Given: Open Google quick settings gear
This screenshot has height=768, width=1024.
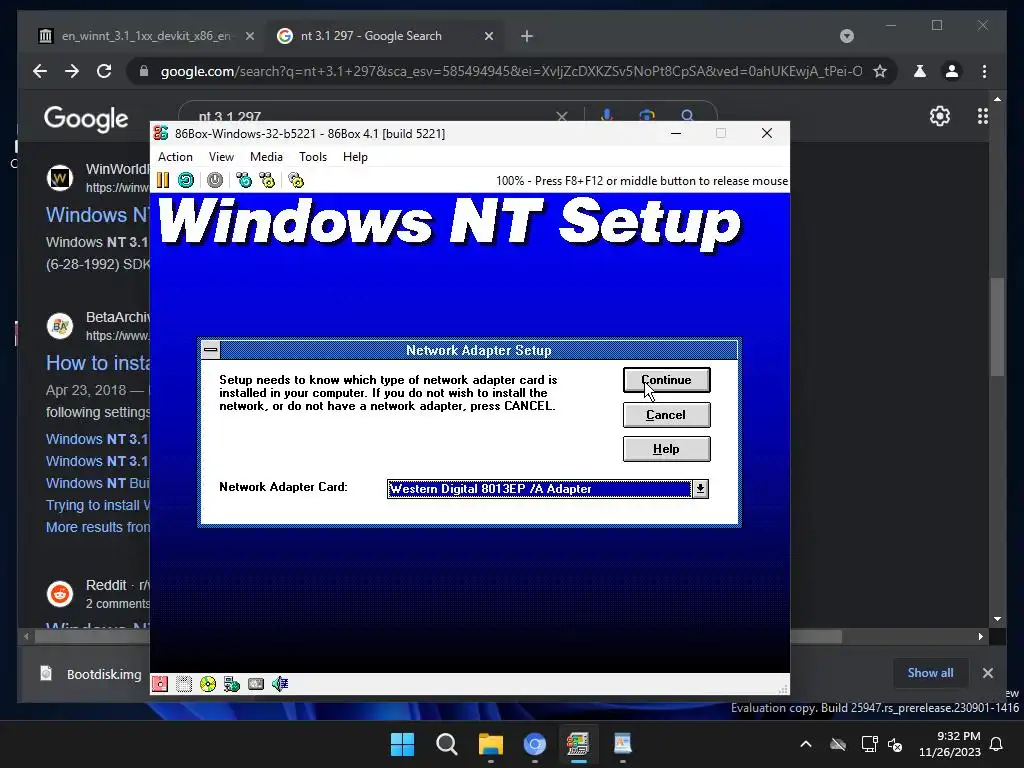Looking at the screenshot, I should point(939,116).
